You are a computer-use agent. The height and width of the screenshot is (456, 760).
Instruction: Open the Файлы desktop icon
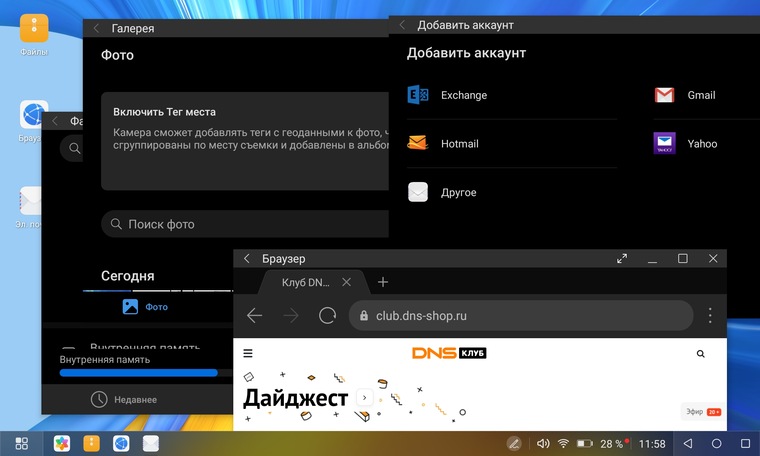(34, 29)
